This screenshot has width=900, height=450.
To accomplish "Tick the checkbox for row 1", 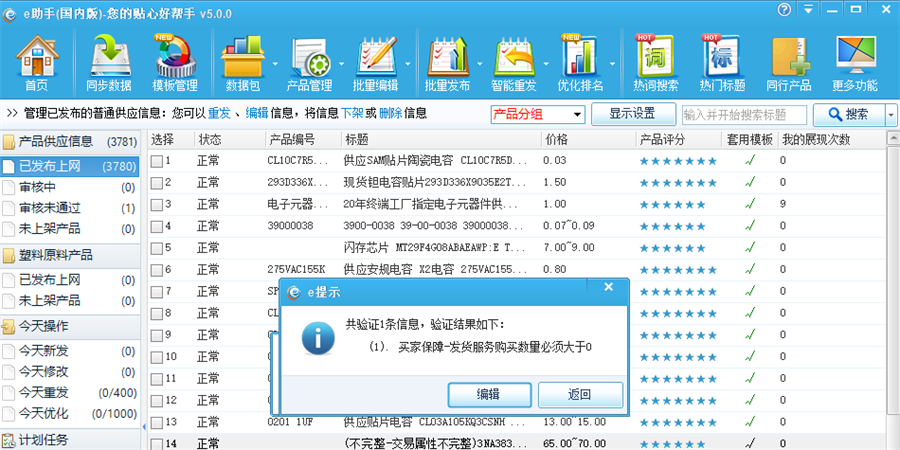I will pyautogui.click(x=157, y=161).
